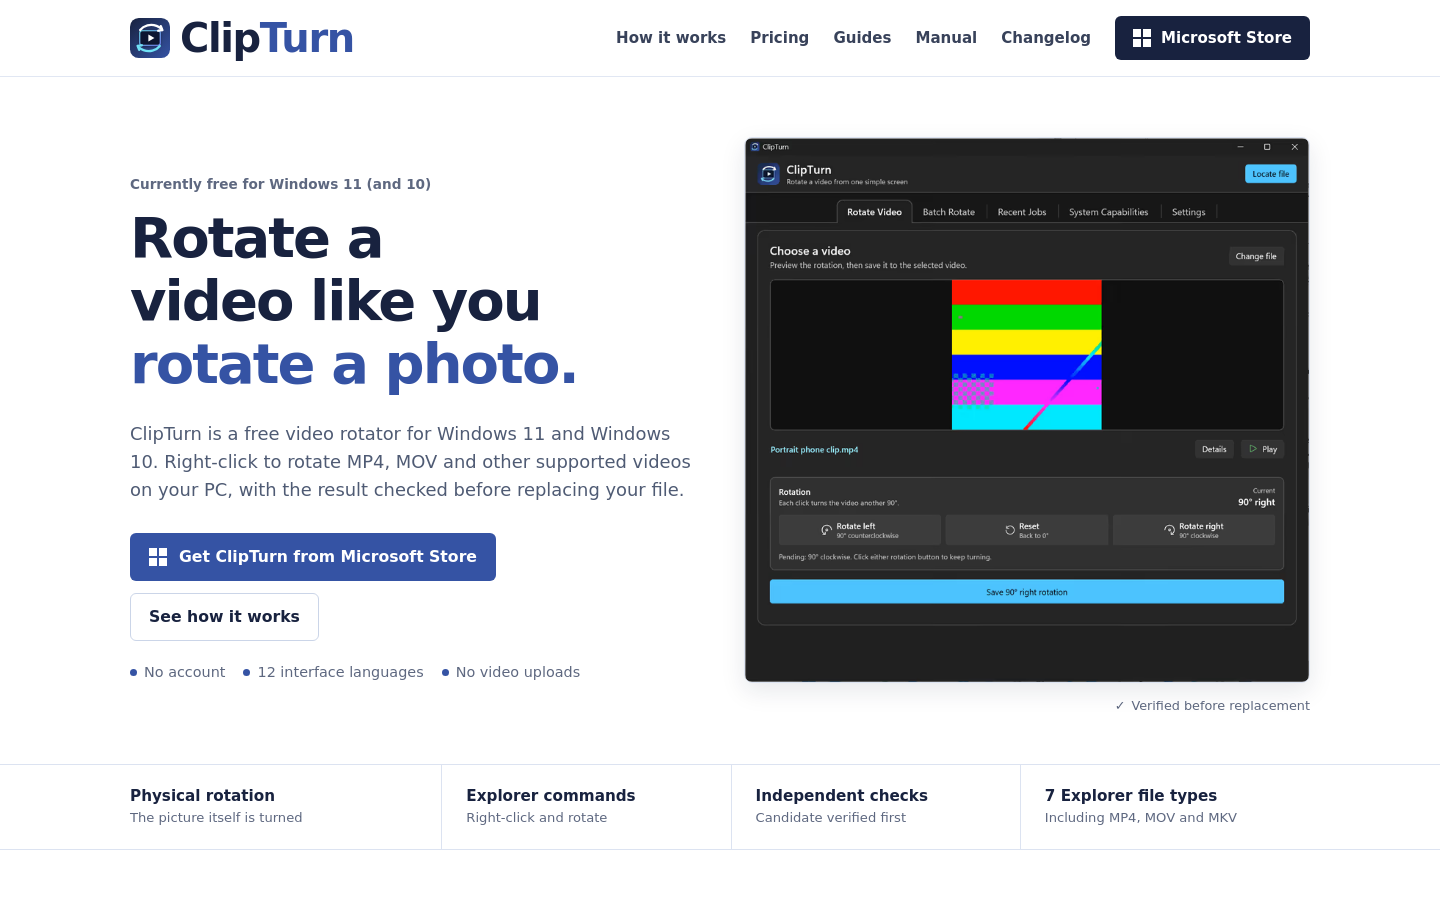1440x900 pixels.
Task: Click the Rotate right icon in the app screenshot
Action: coord(1169,530)
